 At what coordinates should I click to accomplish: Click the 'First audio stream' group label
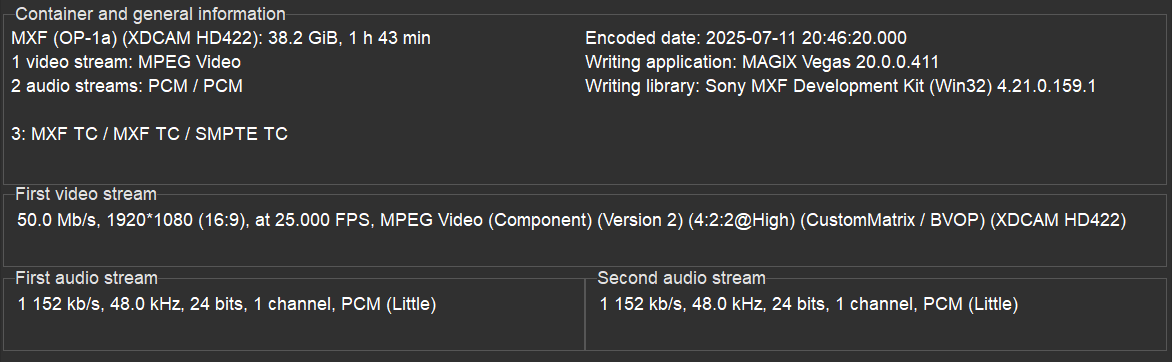point(86,277)
